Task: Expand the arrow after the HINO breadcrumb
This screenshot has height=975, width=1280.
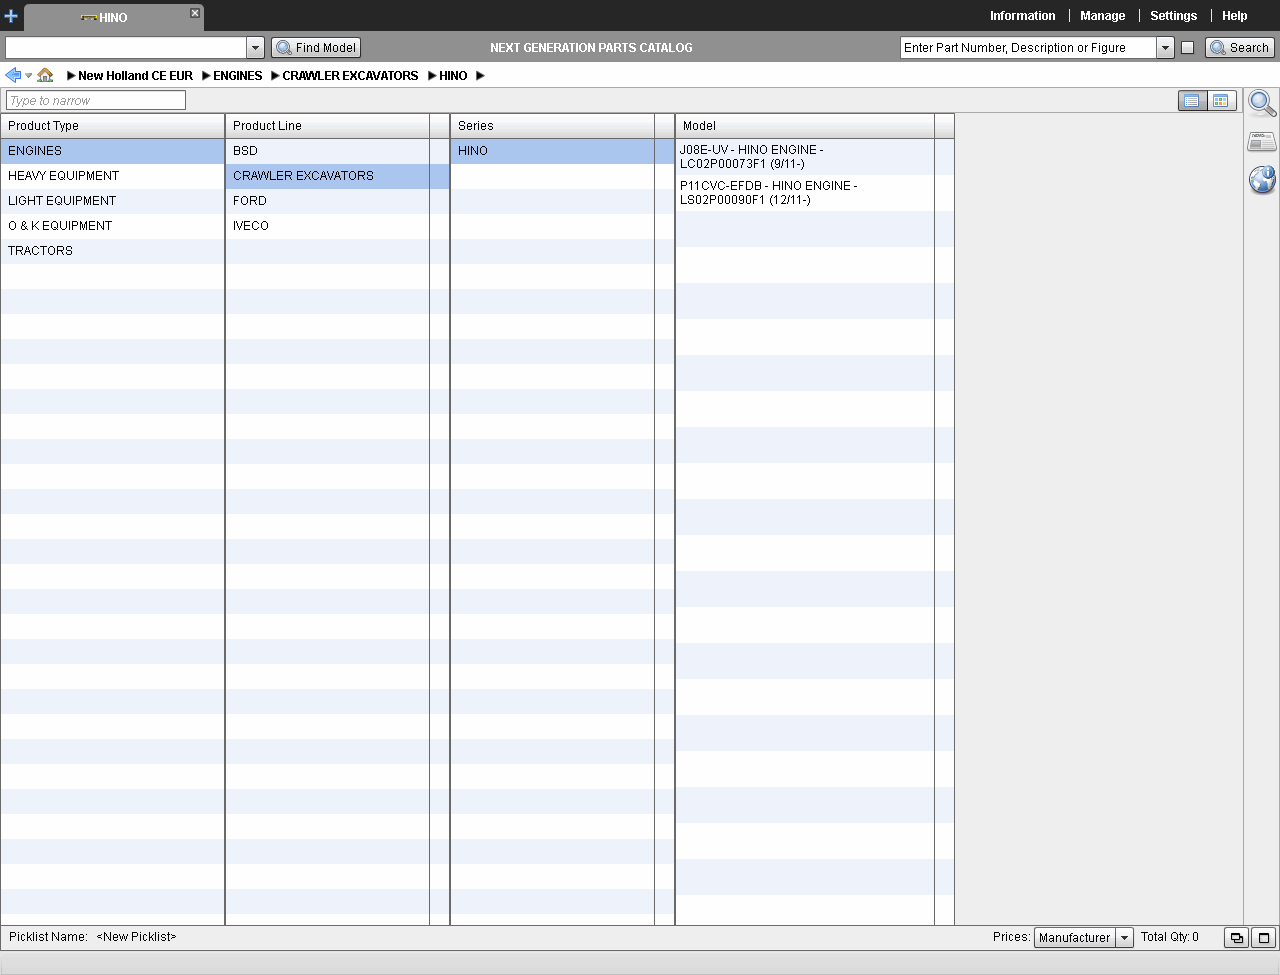Action: coord(480,76)
